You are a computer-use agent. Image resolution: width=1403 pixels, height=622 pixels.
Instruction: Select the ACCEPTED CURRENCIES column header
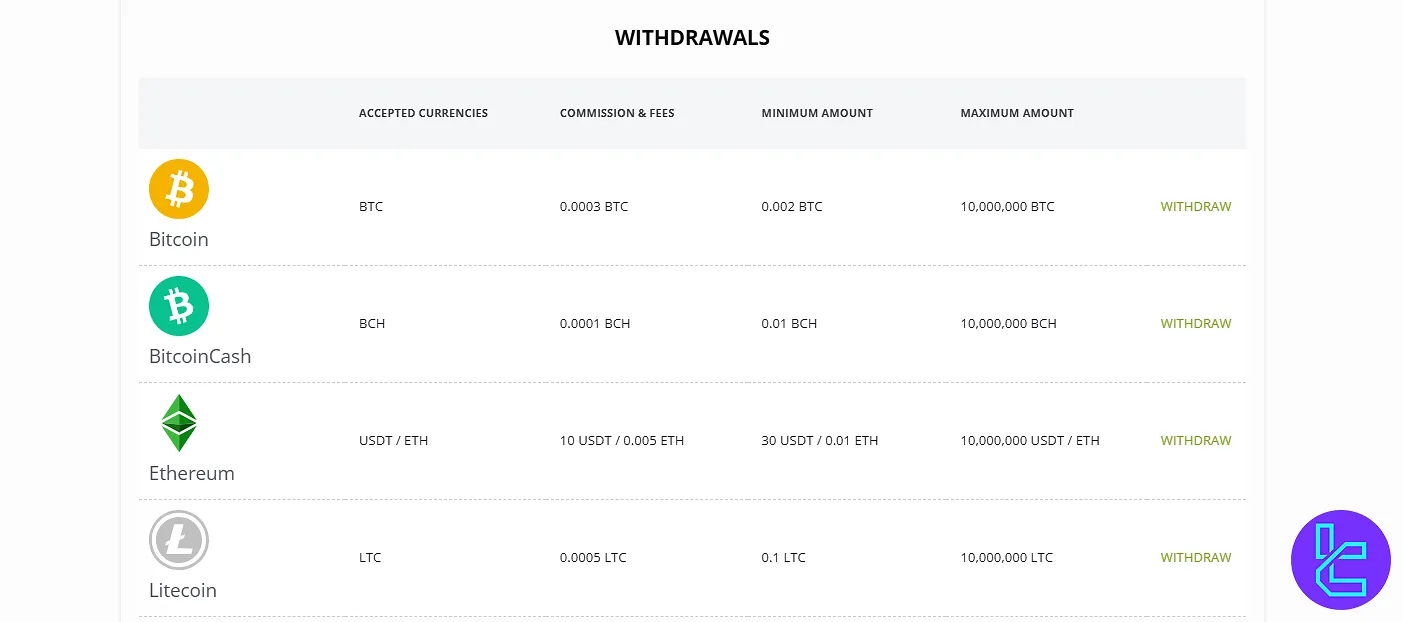423,113
